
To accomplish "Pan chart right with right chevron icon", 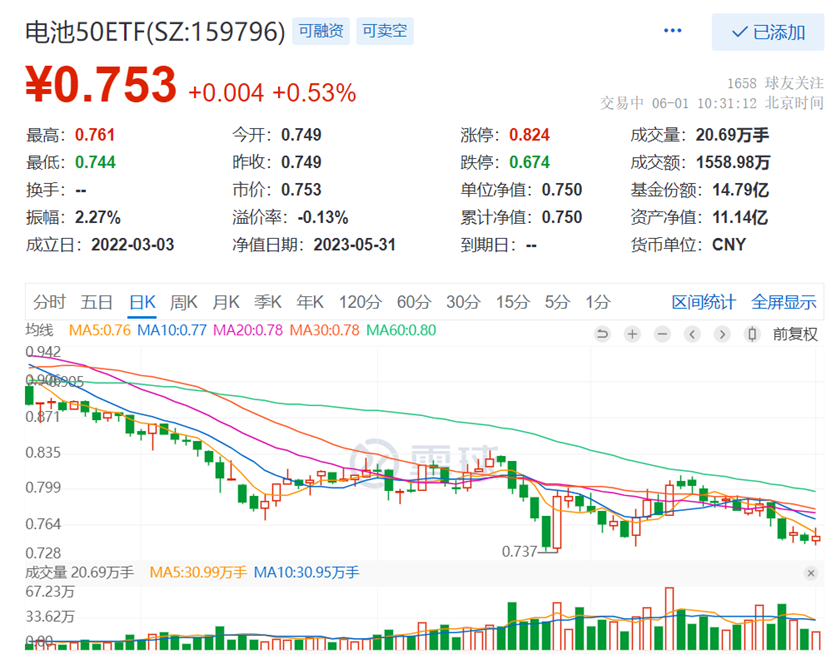I will (x=722, y=334).
